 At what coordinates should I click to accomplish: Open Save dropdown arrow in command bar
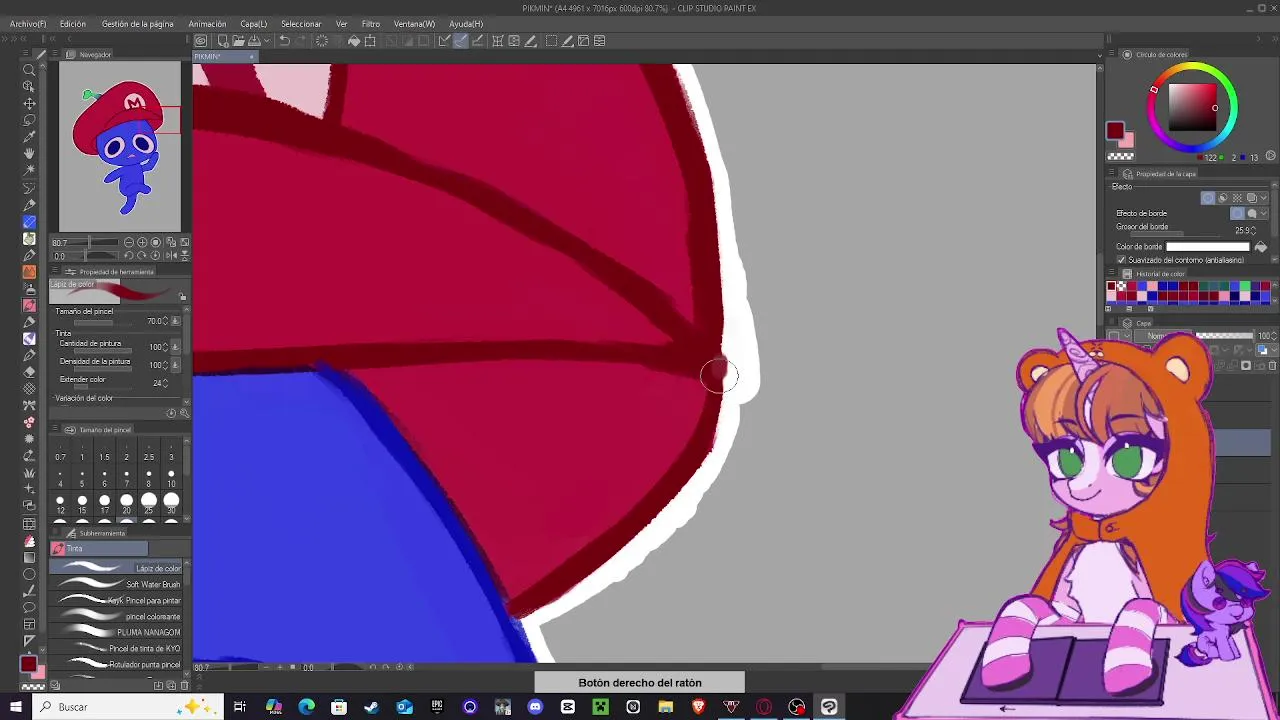[x=266, y=41]
